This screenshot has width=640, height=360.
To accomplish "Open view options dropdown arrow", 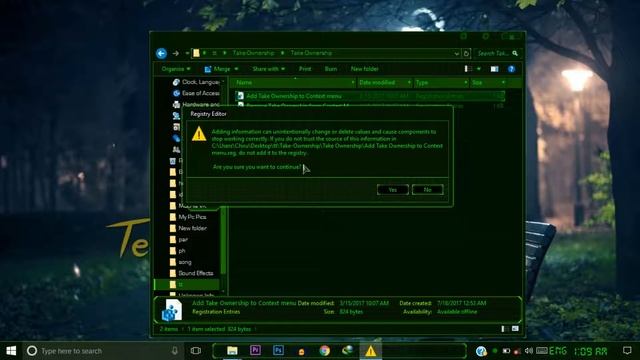I will [x=479, y=69].
